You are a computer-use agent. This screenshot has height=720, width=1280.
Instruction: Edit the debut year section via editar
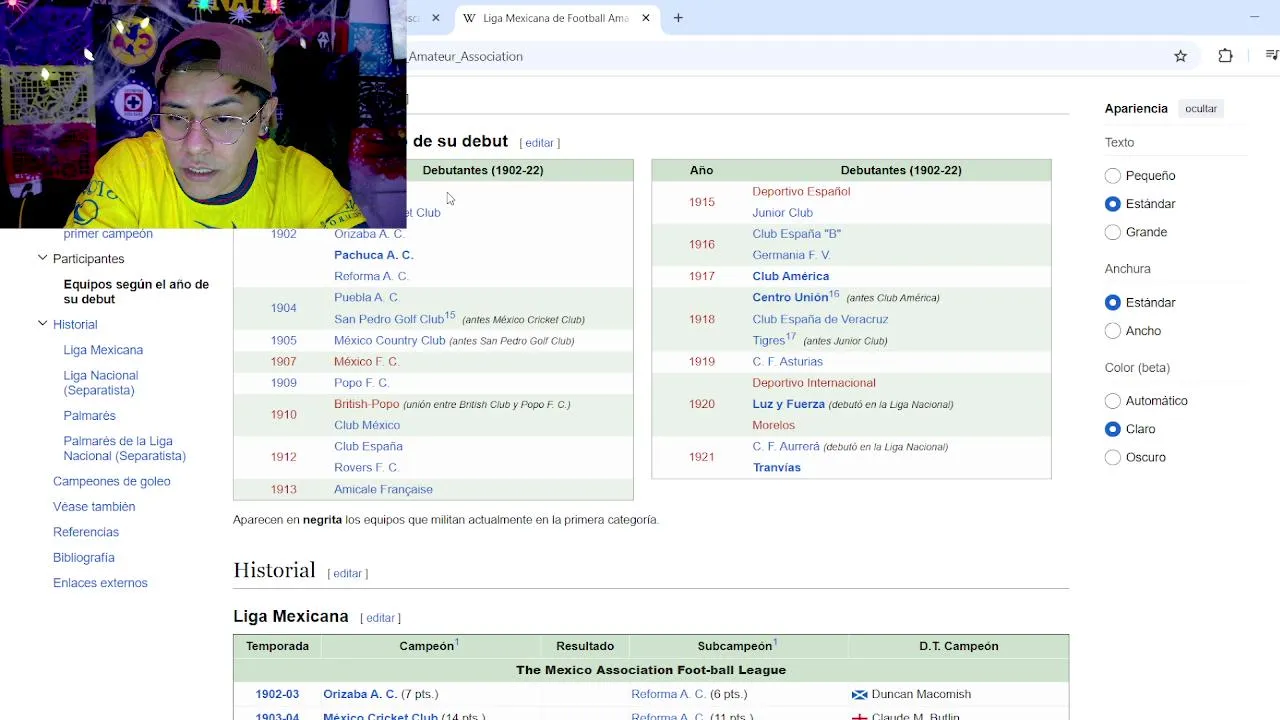pos(539,143)
